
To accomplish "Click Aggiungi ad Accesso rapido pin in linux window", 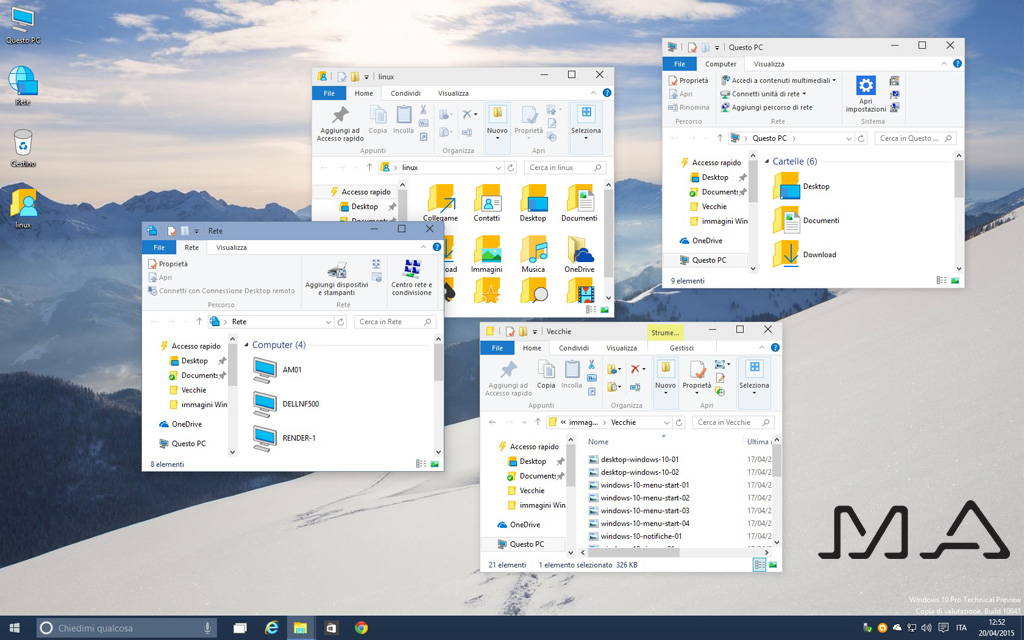I will point(340,123).
